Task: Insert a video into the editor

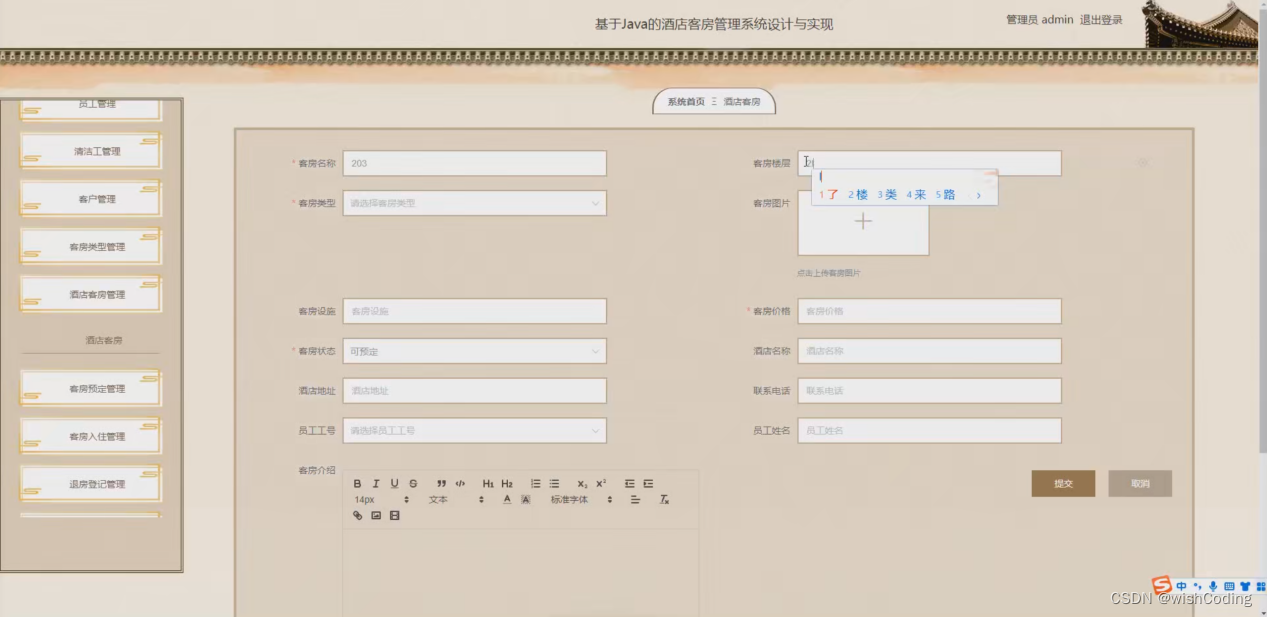Action: 394,516
